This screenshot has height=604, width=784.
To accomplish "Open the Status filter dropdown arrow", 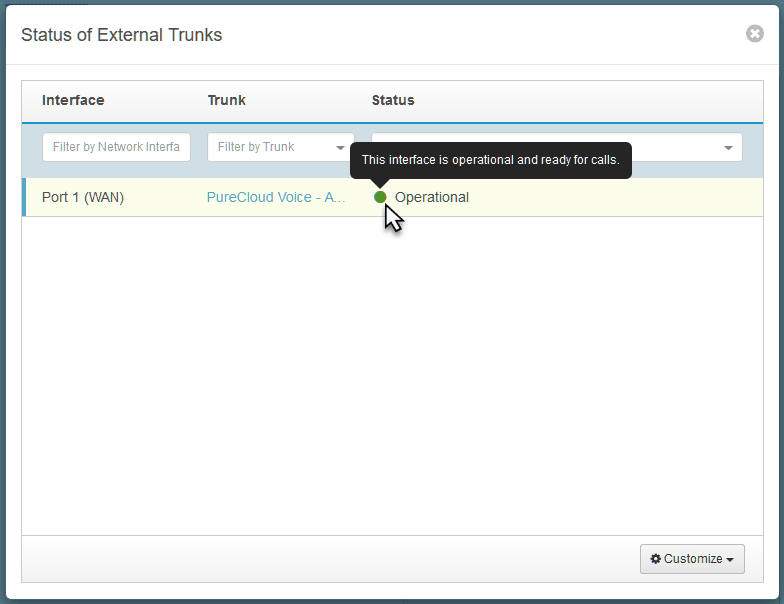I will (x=727, y=148).
